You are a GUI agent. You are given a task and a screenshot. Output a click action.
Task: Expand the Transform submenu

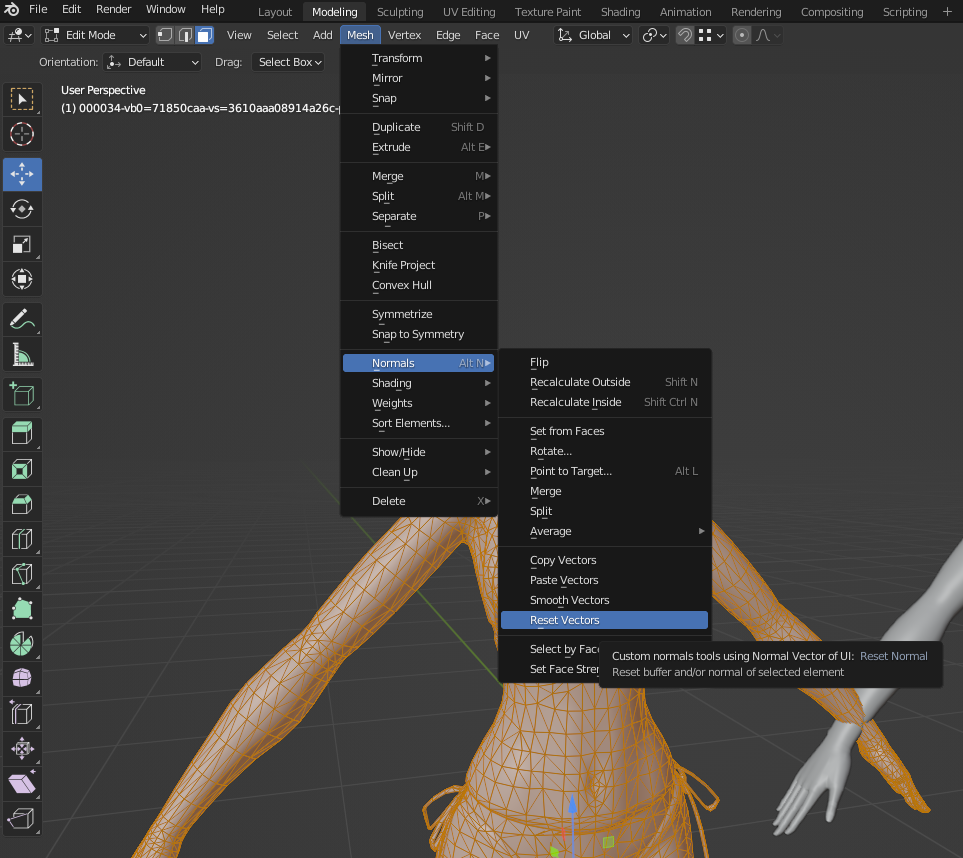tap(419, 58)
